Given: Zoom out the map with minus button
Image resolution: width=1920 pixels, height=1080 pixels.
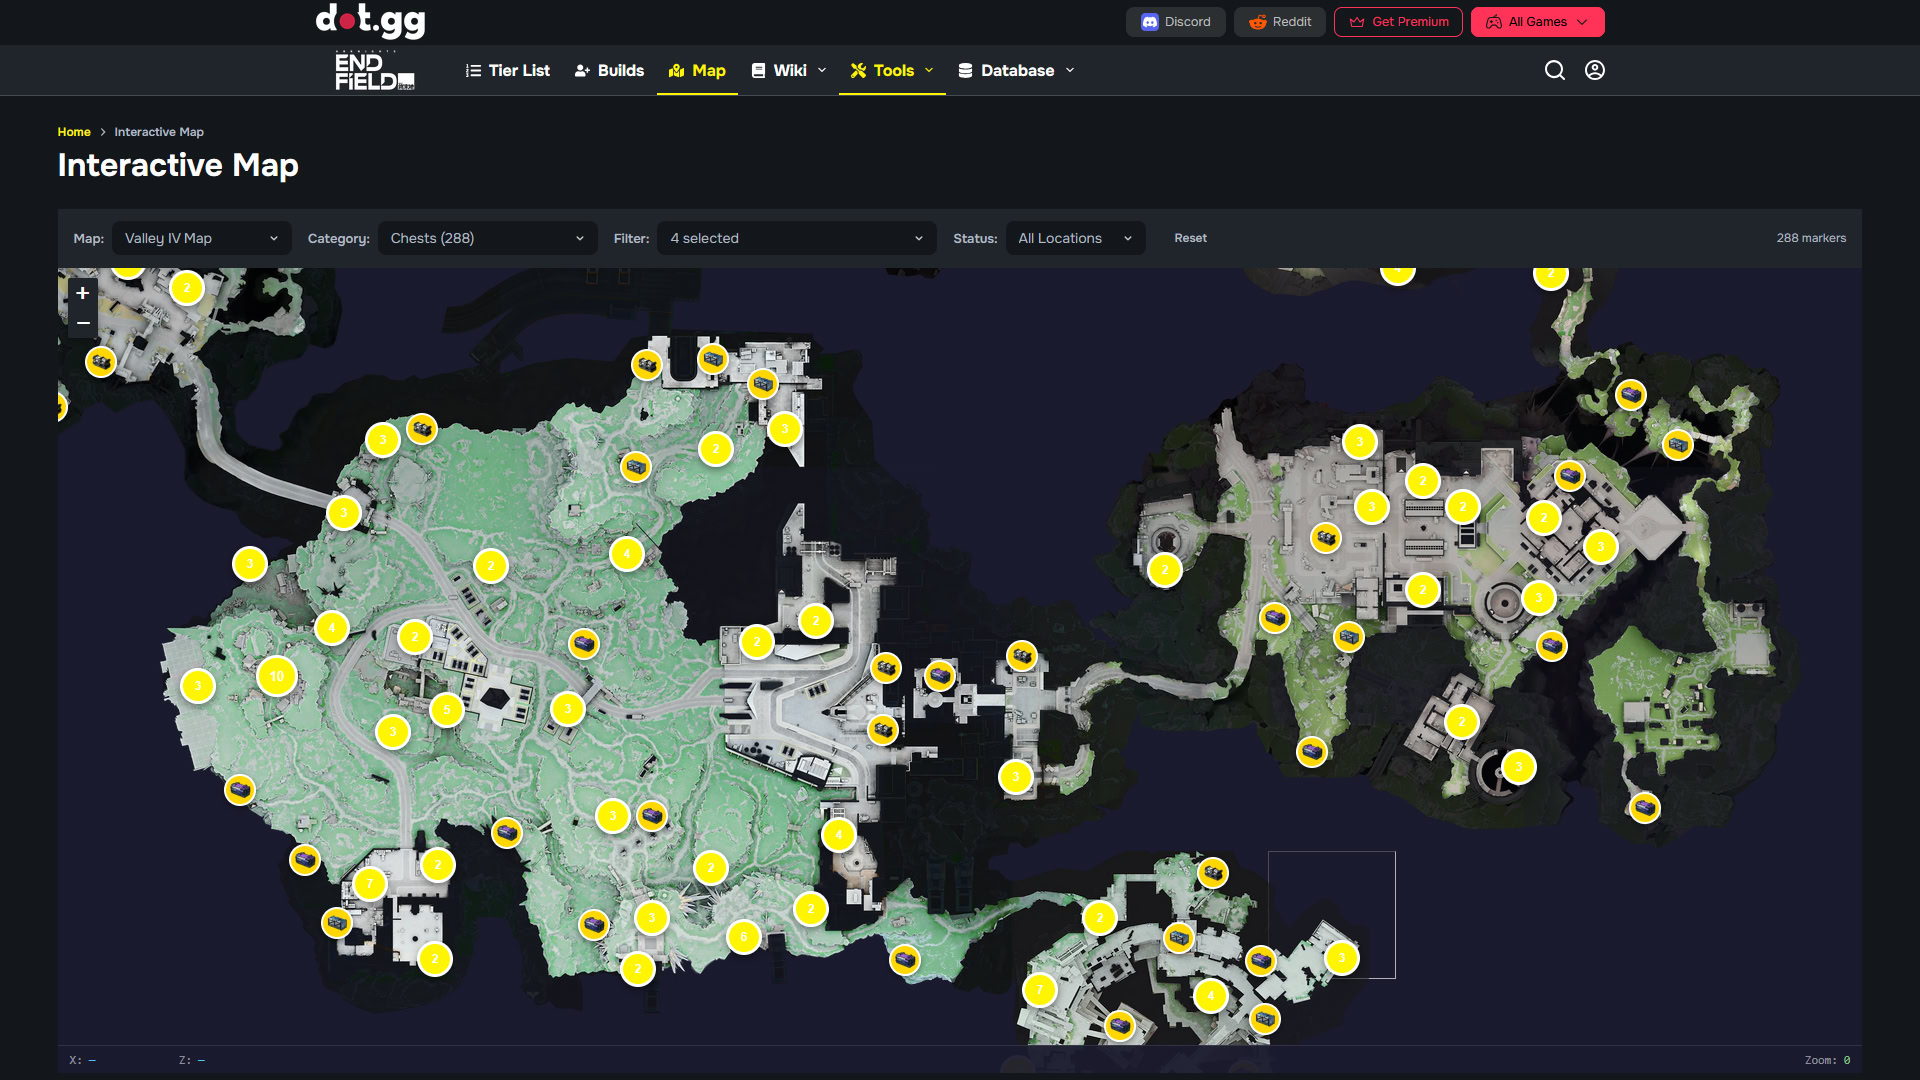Looking at the screenshot, I should click(x=83, y=323).
